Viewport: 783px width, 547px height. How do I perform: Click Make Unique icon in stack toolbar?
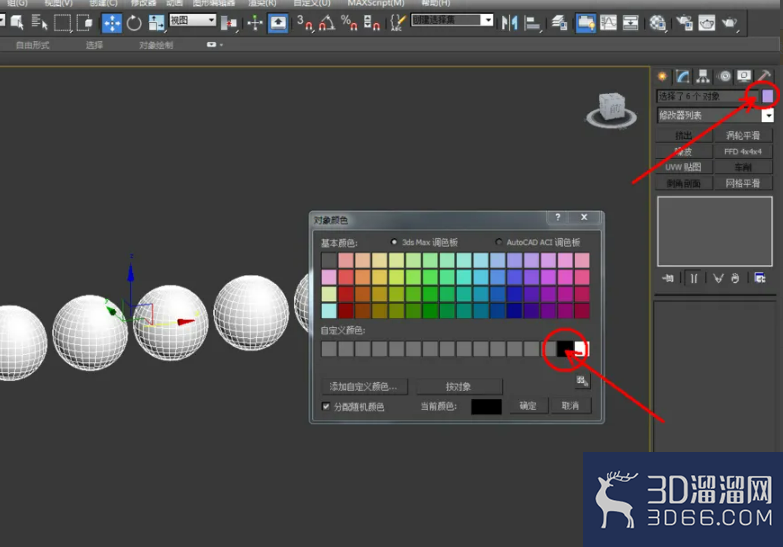(718, 278)
